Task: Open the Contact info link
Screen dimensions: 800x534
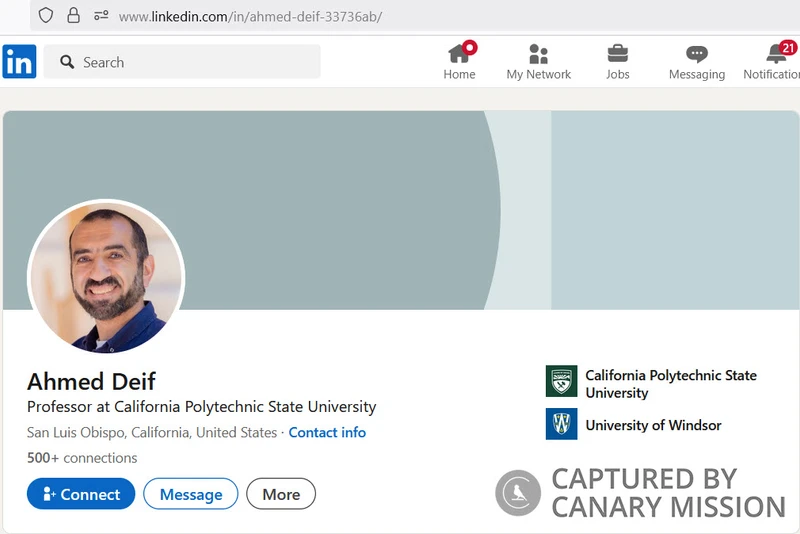Action: pos(327,433)
